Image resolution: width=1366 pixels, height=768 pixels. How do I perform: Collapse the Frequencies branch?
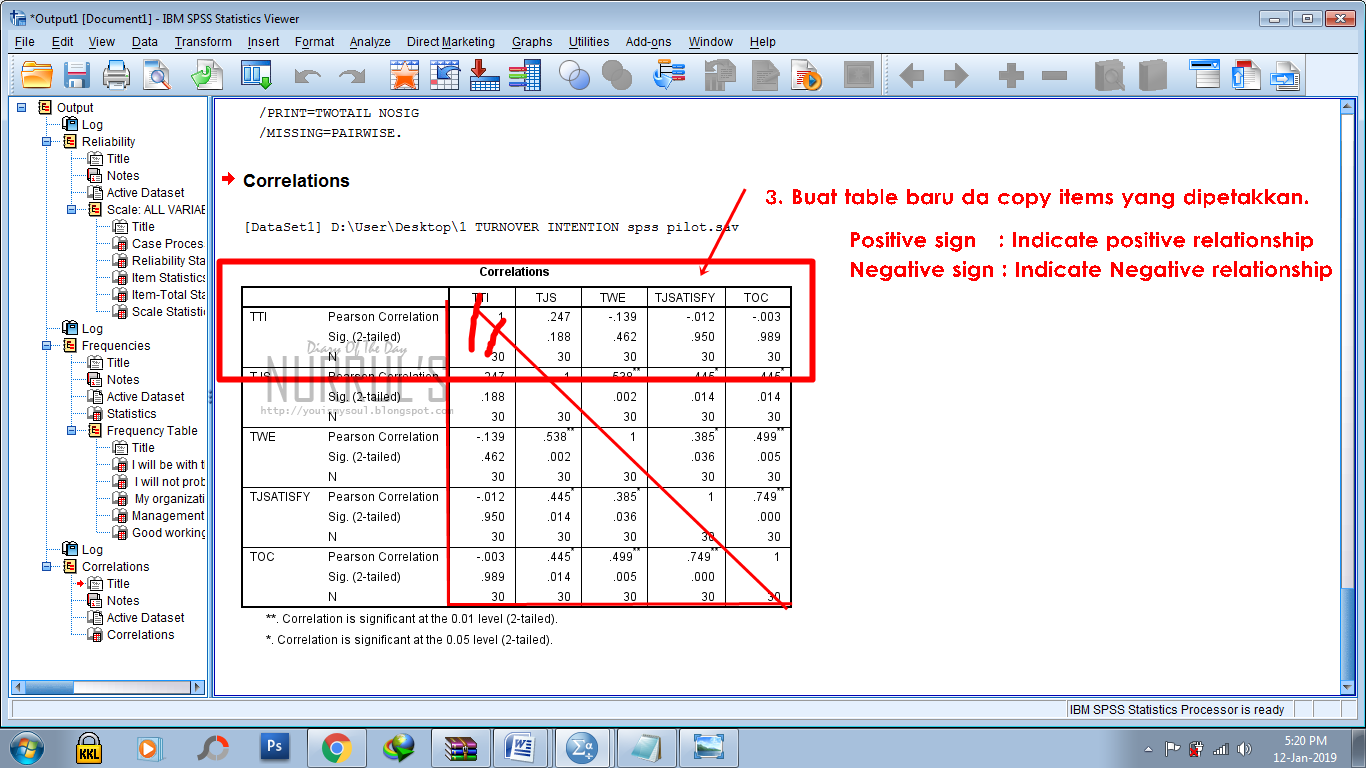(x=44, y=345)
